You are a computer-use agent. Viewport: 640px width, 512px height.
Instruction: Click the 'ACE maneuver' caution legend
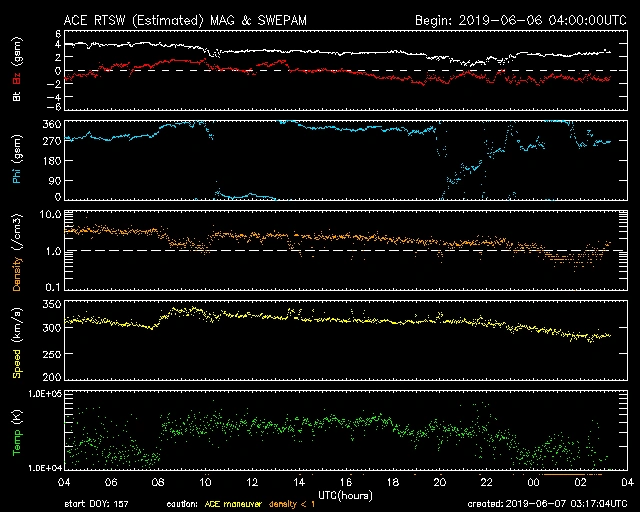point(233,504)
